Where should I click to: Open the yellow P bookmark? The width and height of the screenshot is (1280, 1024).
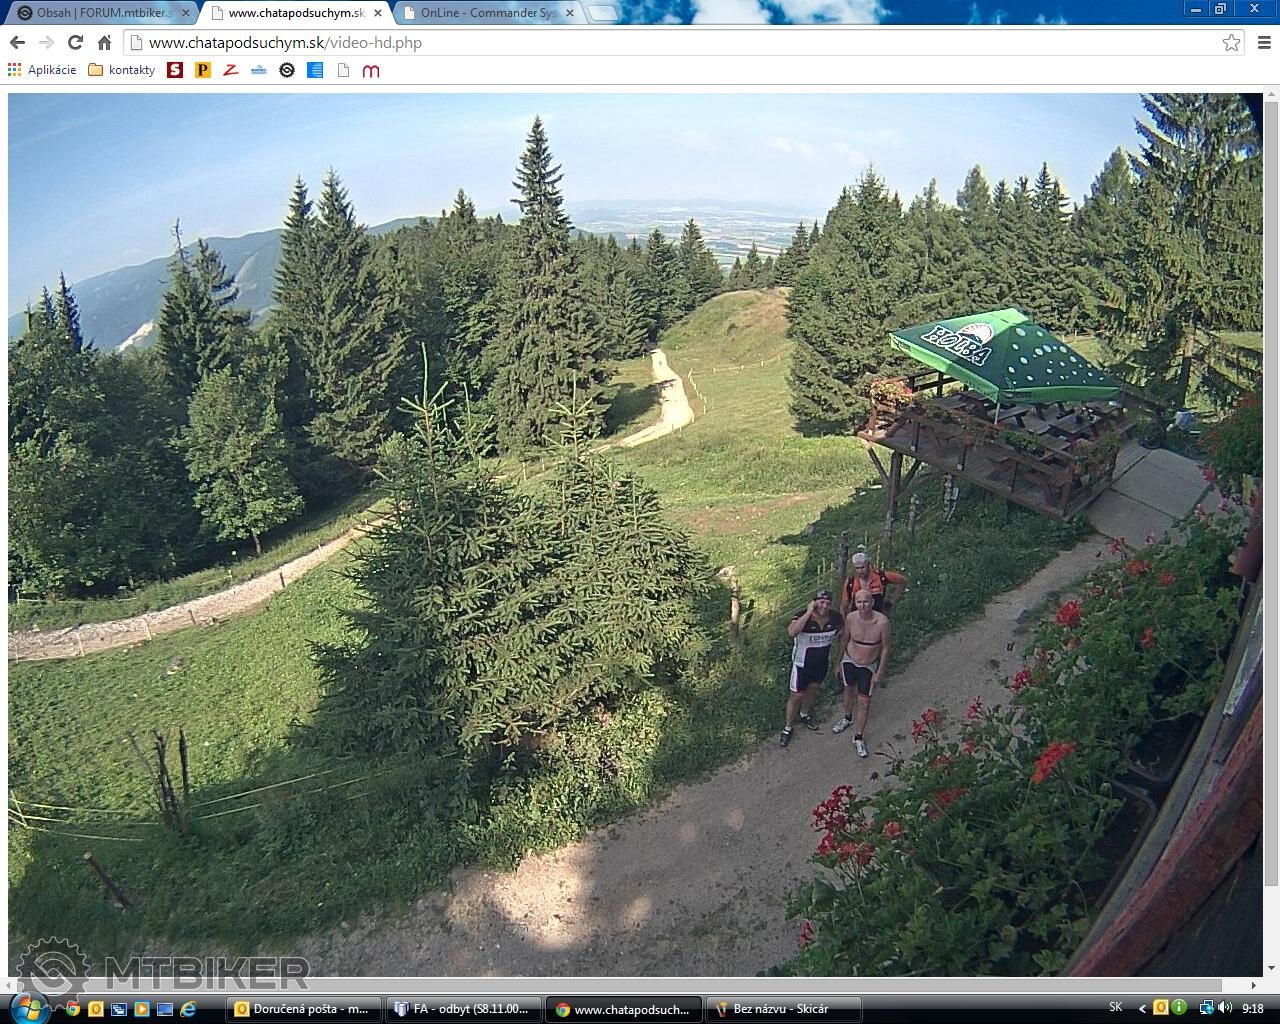pyautogui.click(x=203, y=70)
